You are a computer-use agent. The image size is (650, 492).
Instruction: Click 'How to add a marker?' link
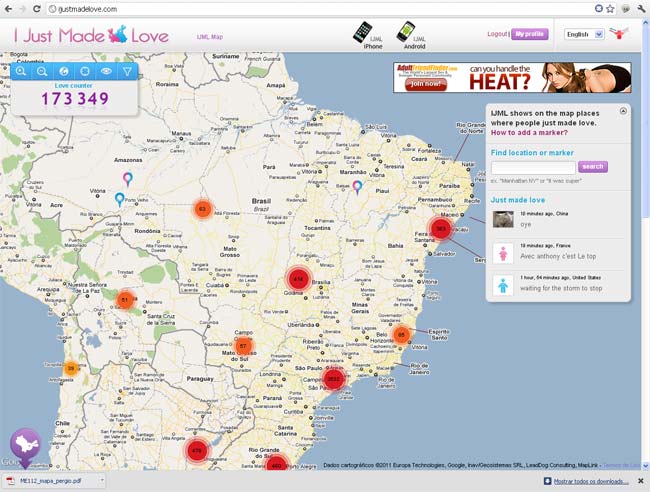(x=531, y=132)
